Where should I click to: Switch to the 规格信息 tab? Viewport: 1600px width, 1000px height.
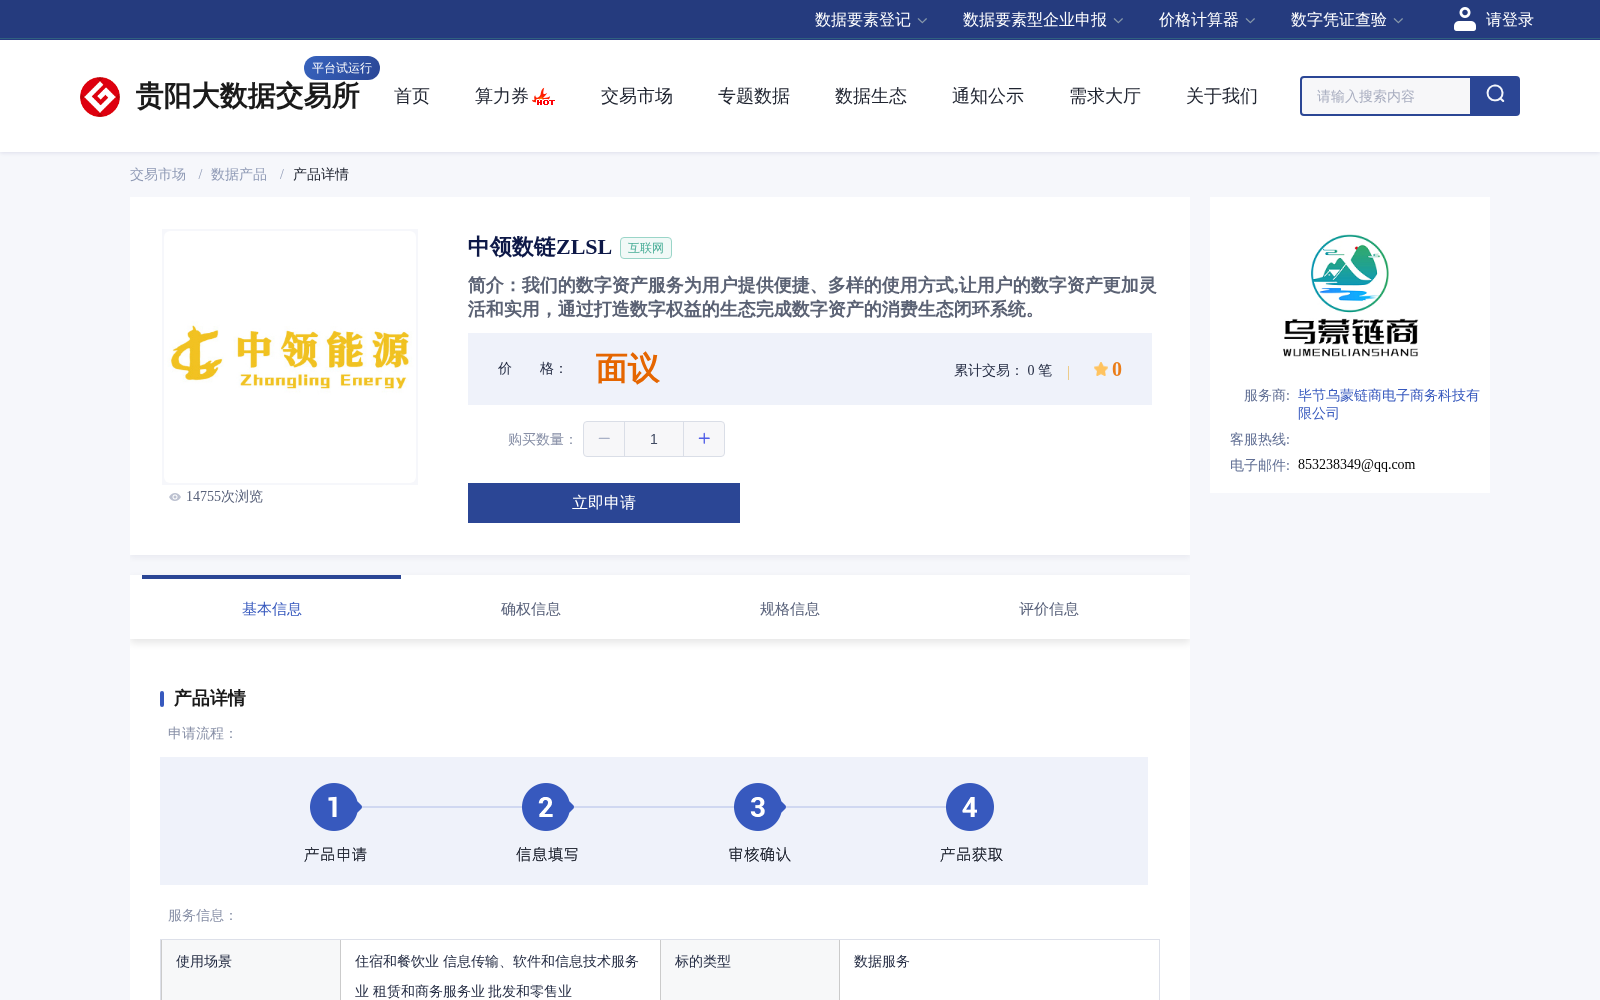[x=790, y=609]
